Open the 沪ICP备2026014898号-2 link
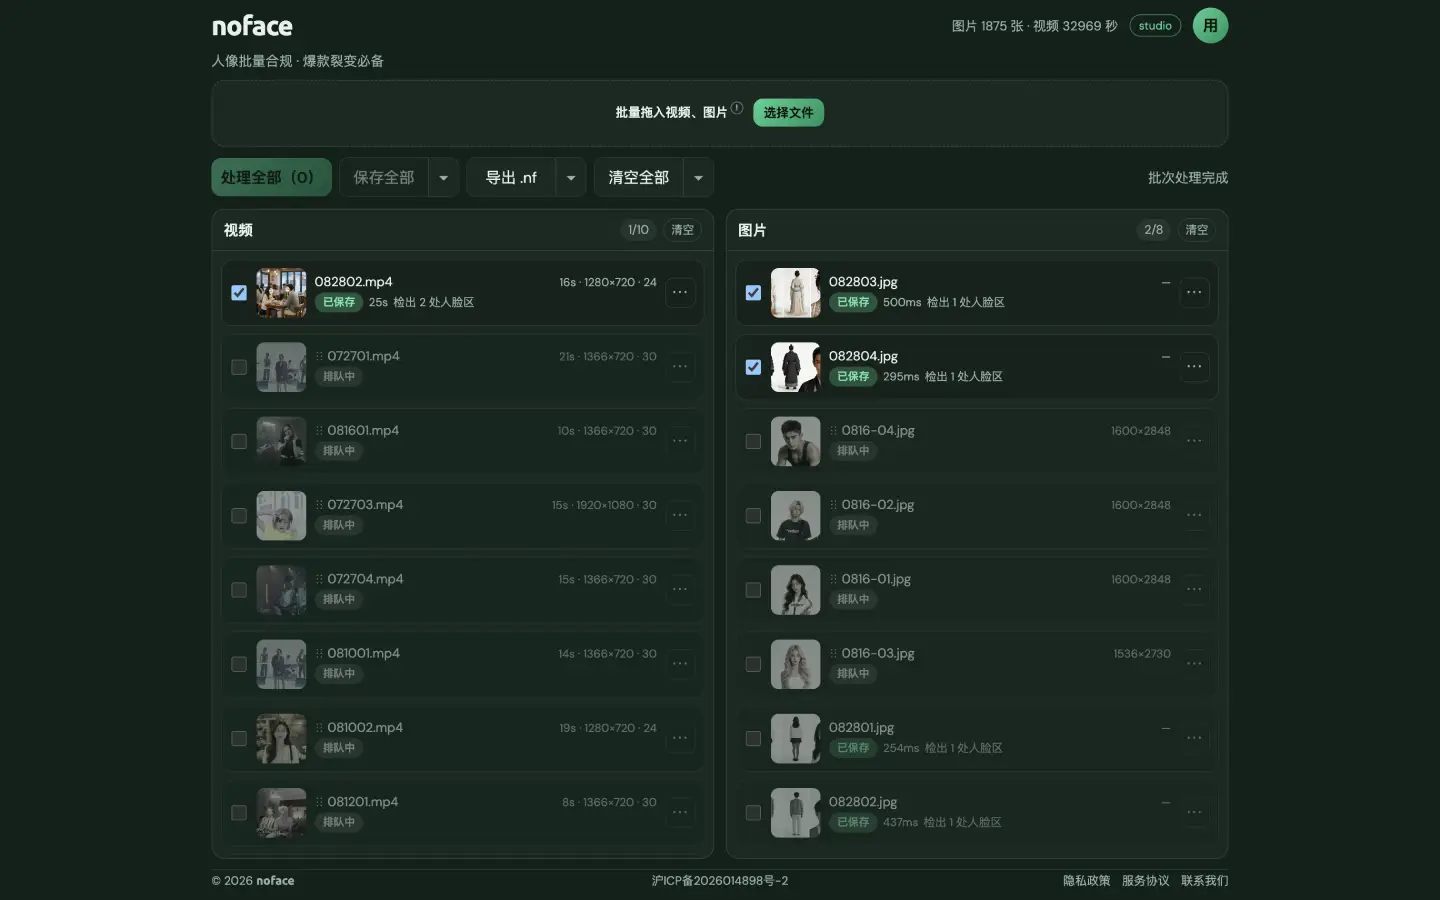Screen dimensions: 1440x900 (720, 881)
